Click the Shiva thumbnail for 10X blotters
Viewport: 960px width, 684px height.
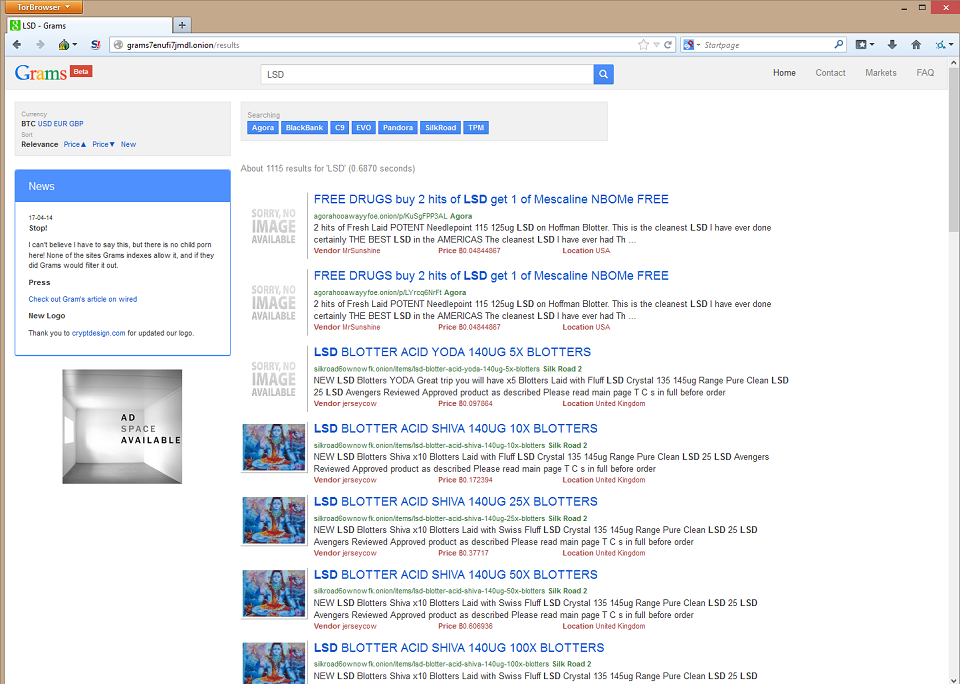pos(274,448)
